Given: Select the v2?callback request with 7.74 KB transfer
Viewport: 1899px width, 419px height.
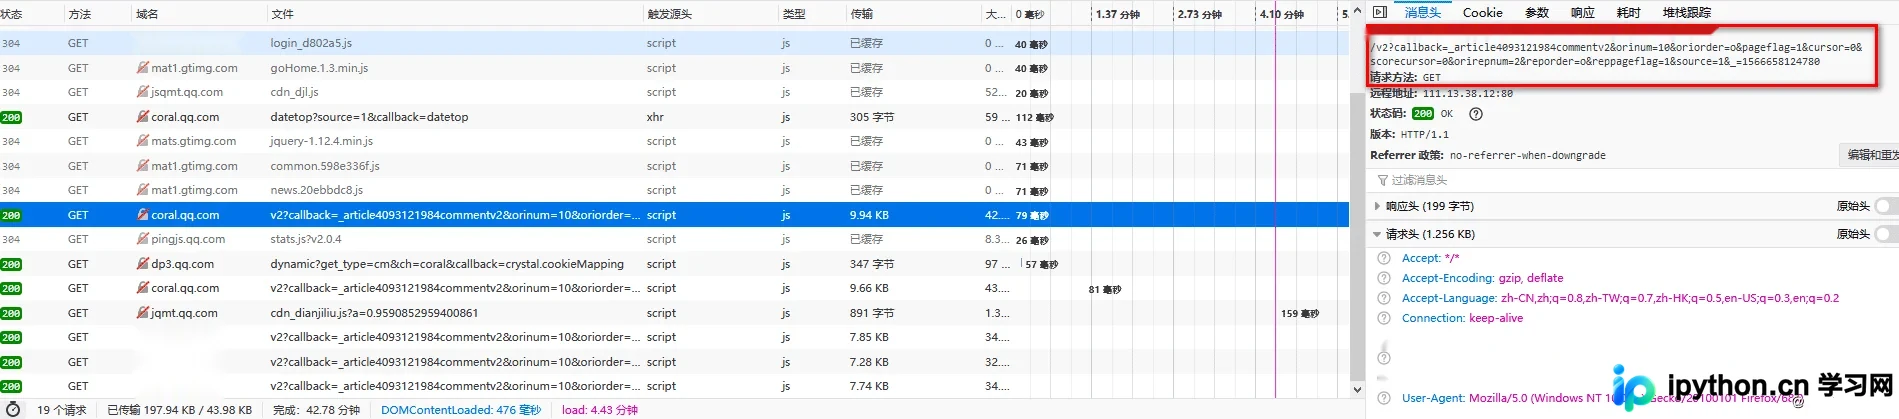Looking at the screenshot, I should point(675,386).
